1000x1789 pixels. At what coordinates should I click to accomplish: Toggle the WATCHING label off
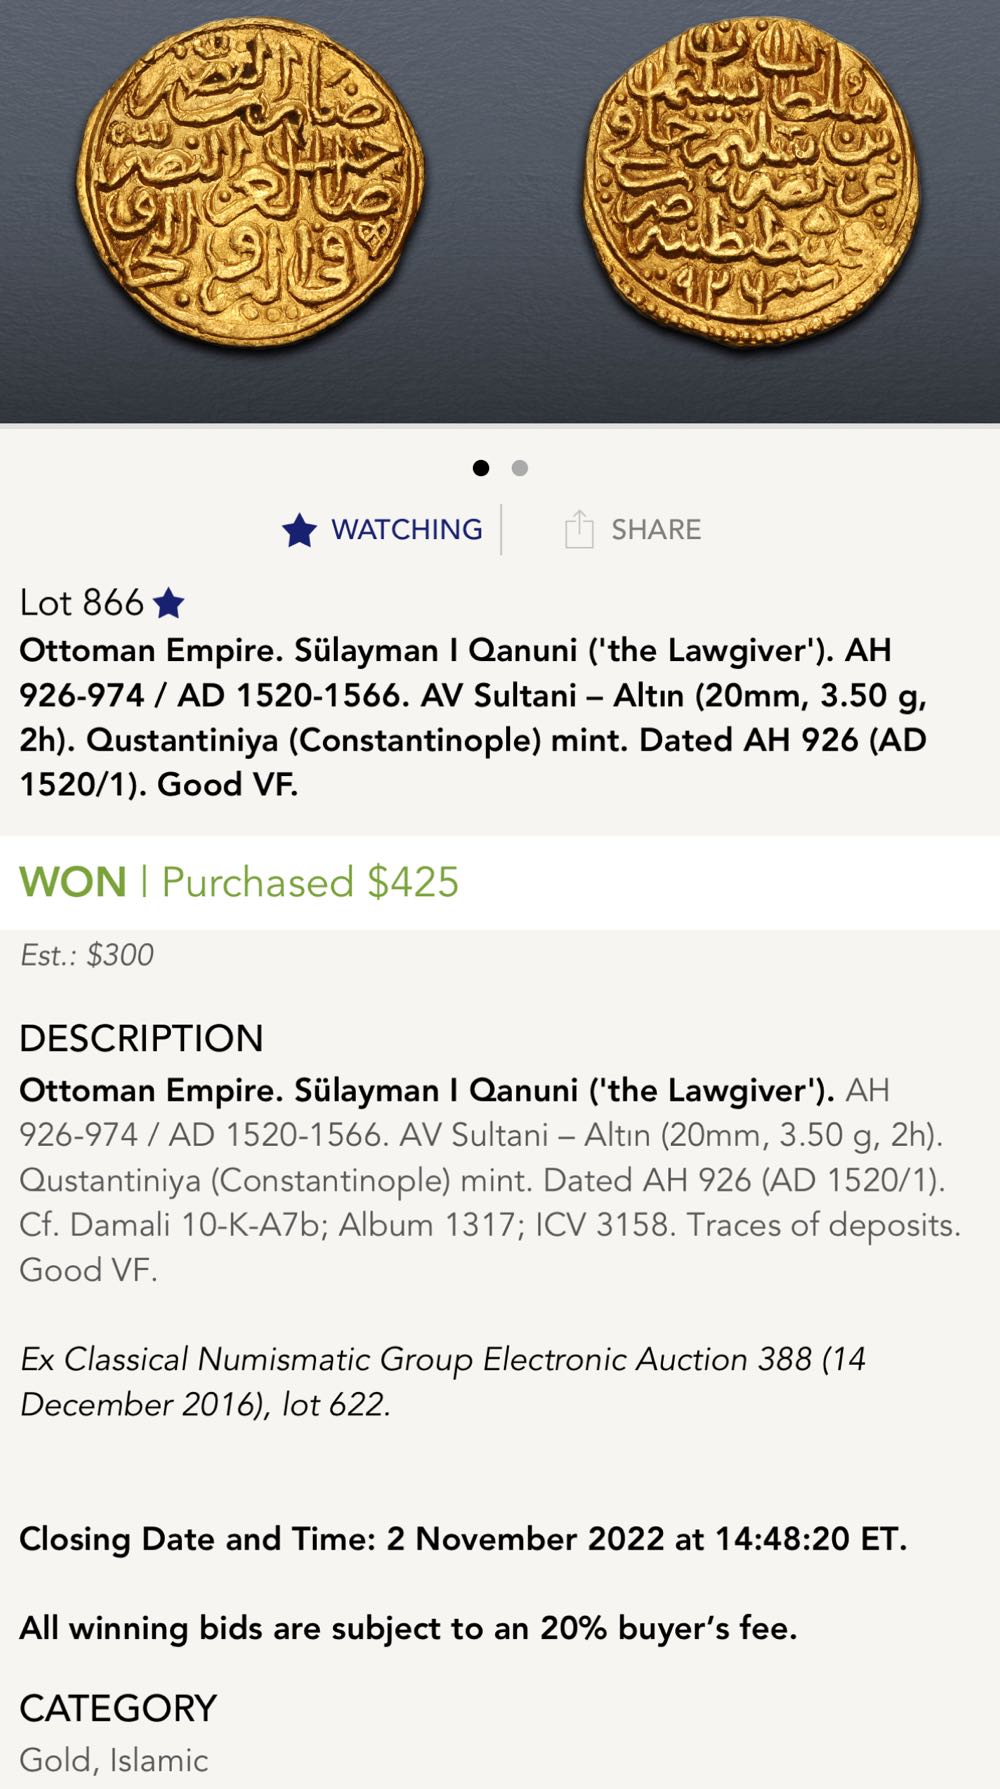(x=407, y=530)
